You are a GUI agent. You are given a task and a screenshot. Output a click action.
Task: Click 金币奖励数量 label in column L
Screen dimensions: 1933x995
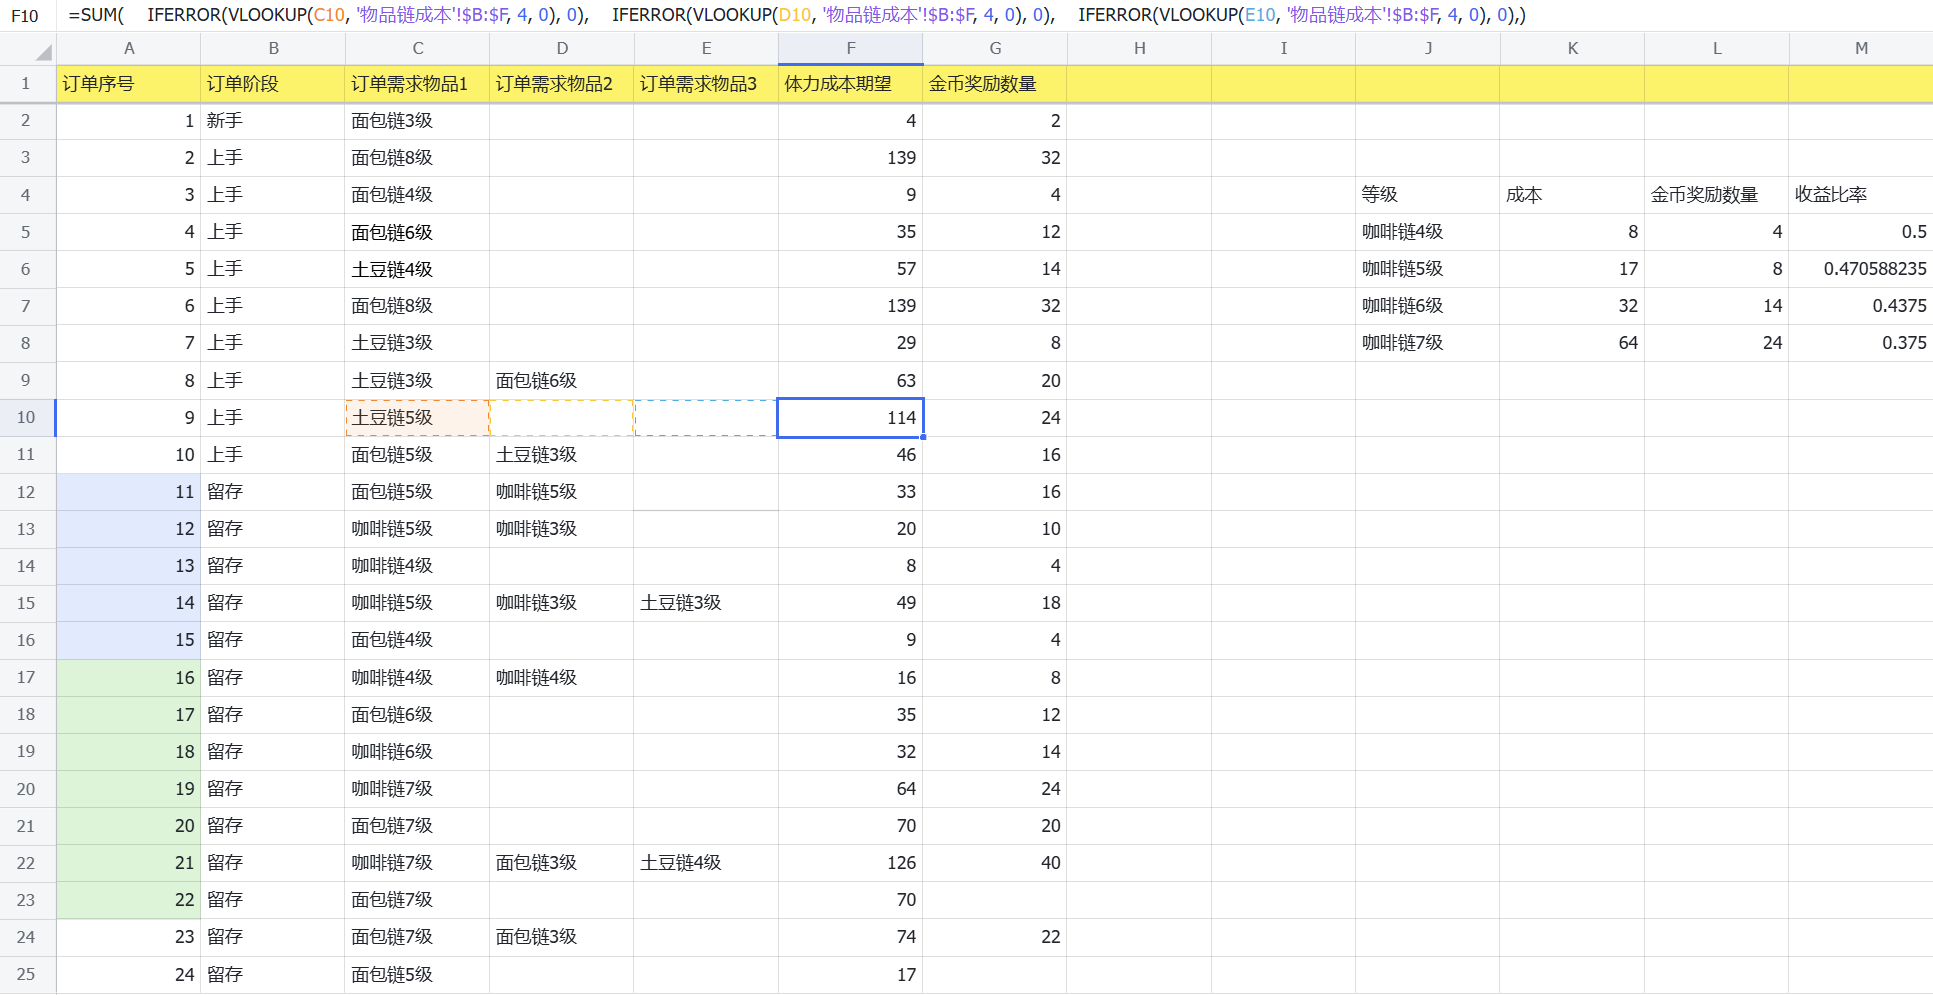1717,195
